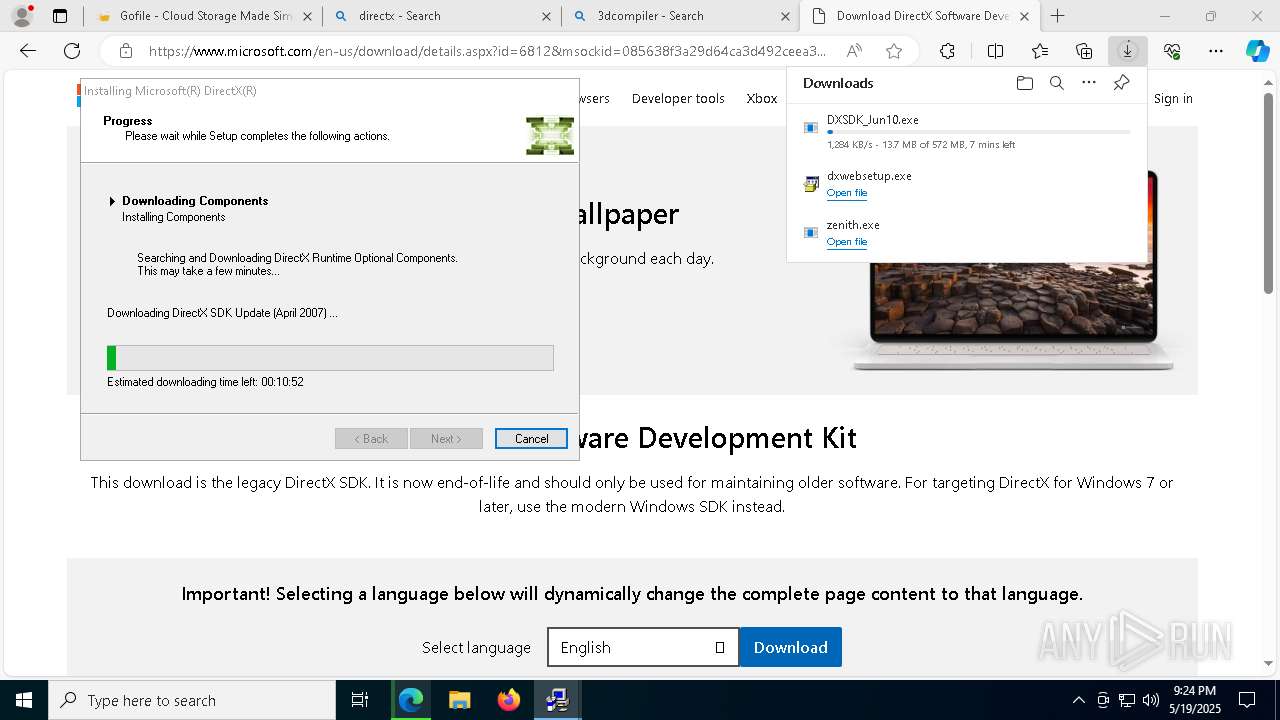The image size is (1280, 720).
Task: Select the DirectX installer taskbar icon
Action: coord(557,700)
